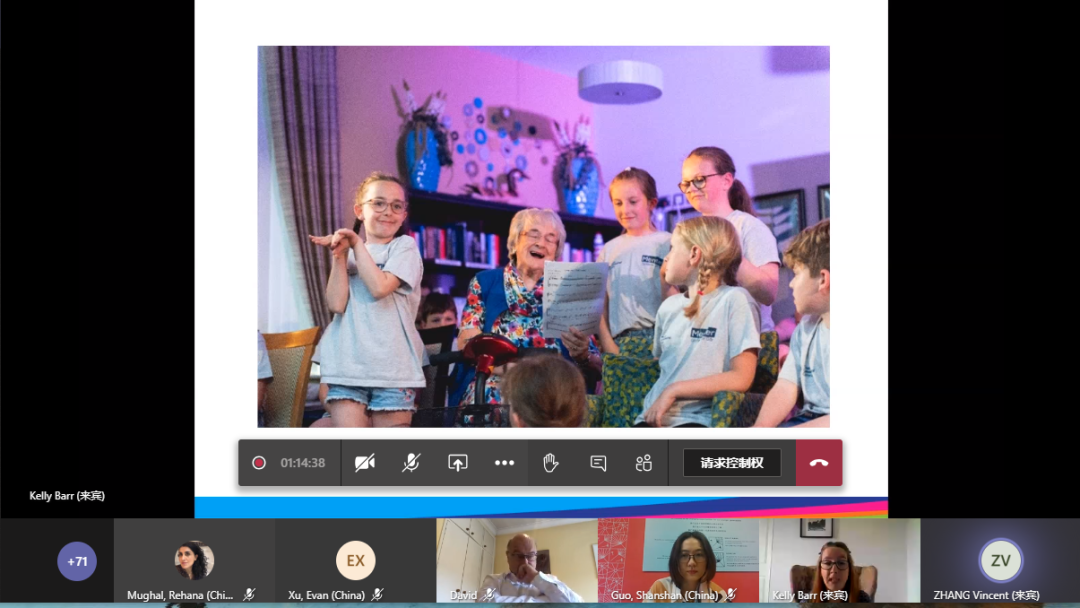Hang up the call with red phone button
The image size is (1080, 608).
pos(819,463)
